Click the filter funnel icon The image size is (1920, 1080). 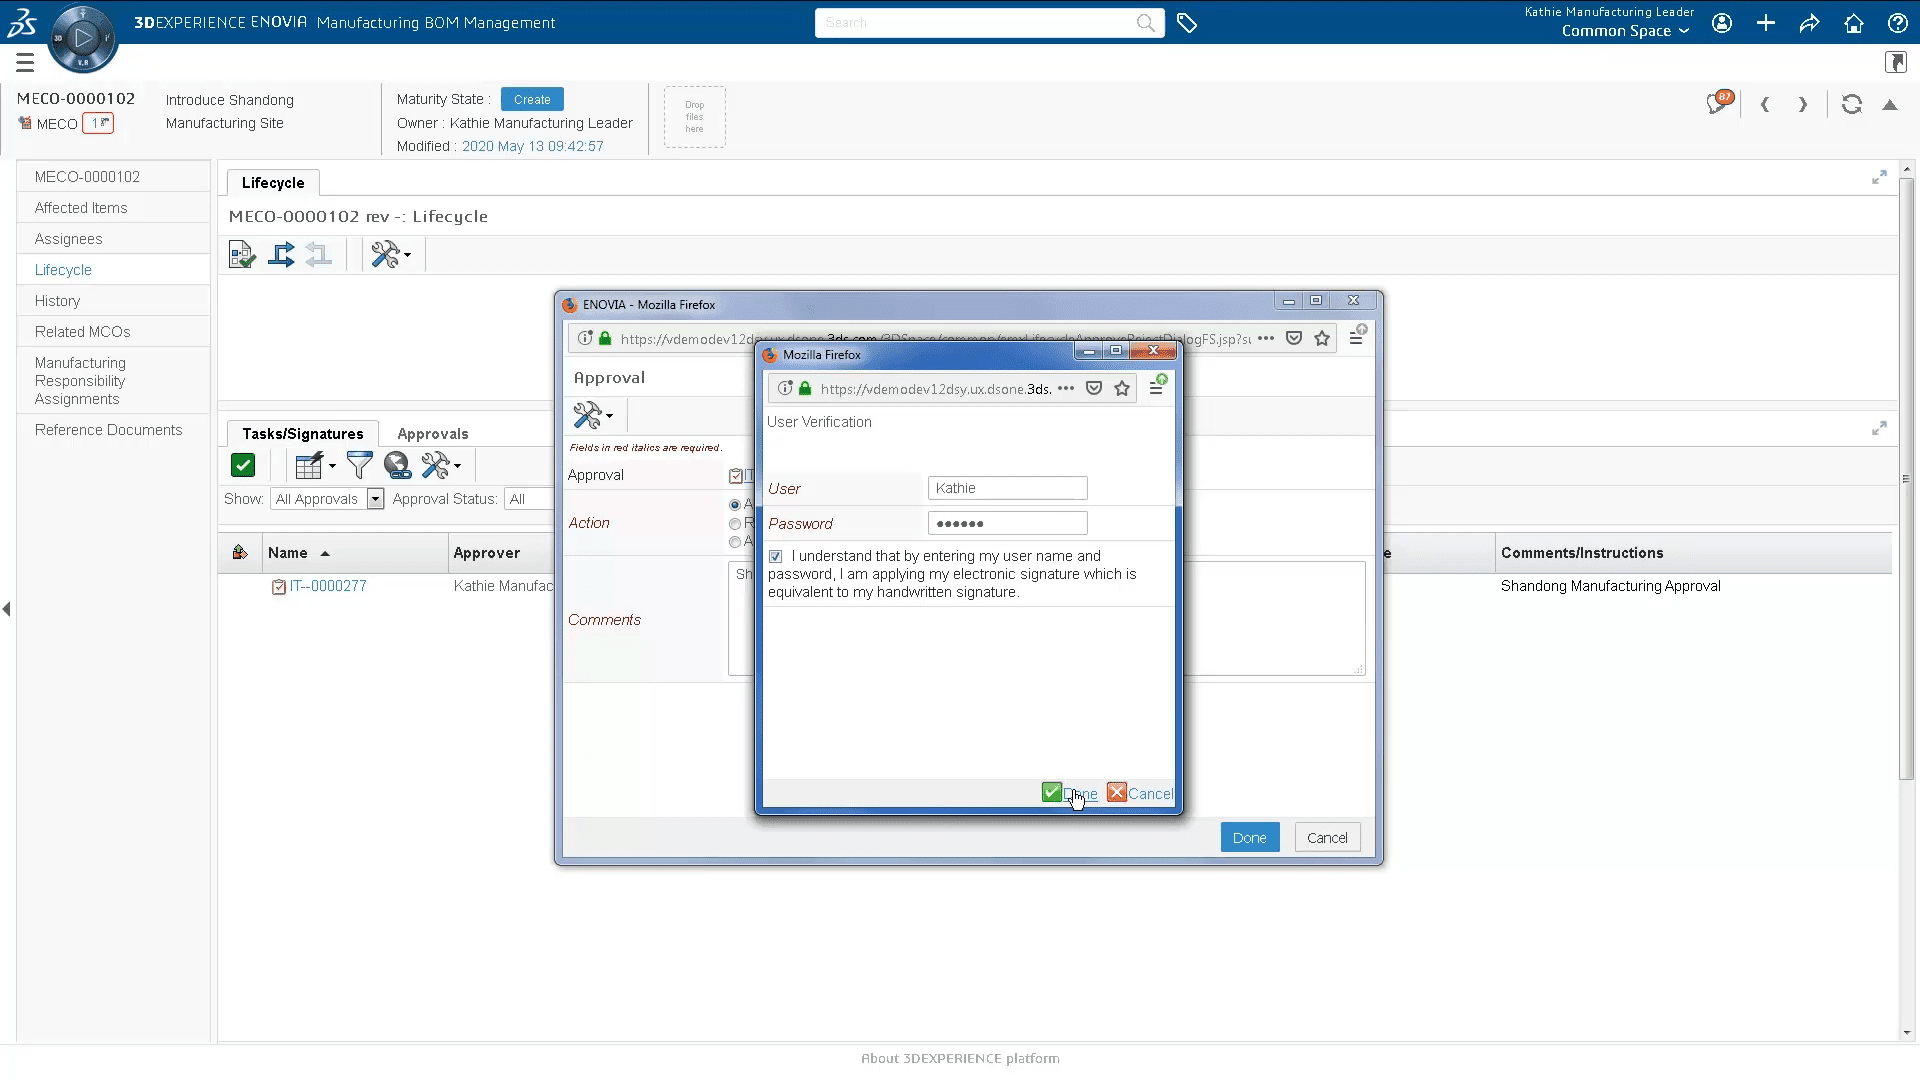point(359,465)
